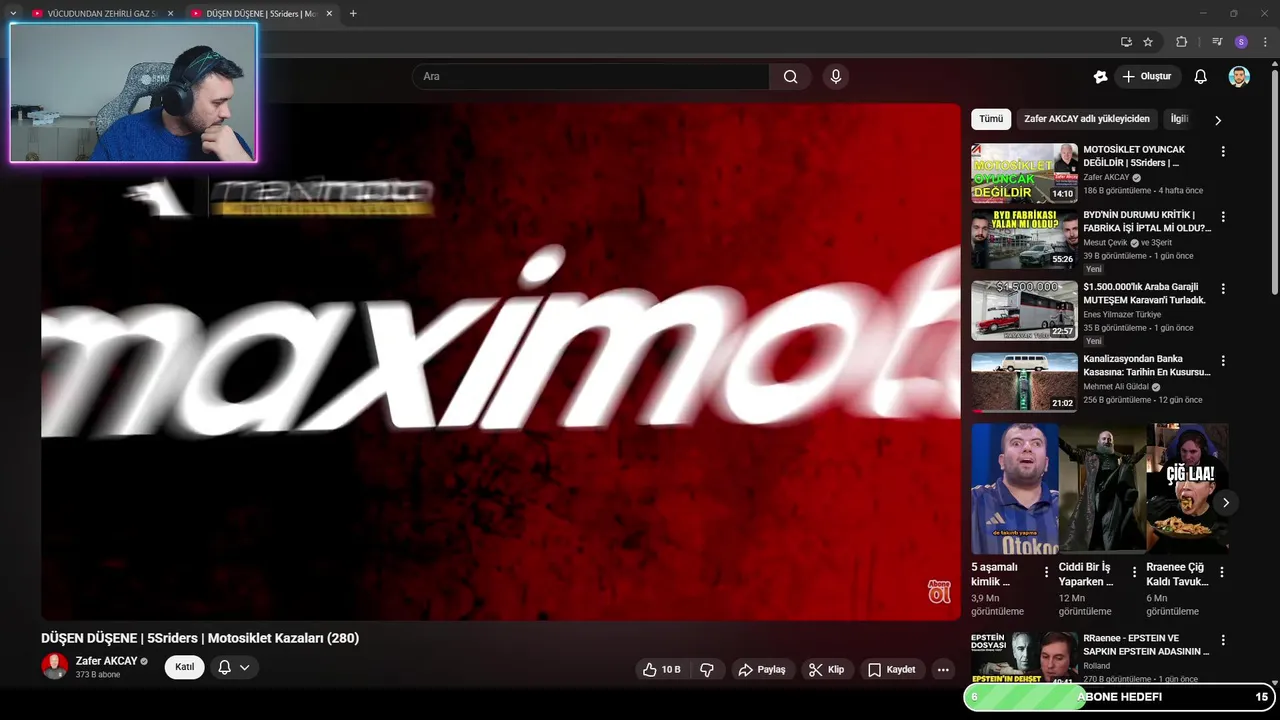Open Ciddi Bir İş Yaparken short thumbnail
1280x720 pixels.
coord(1102,488)
